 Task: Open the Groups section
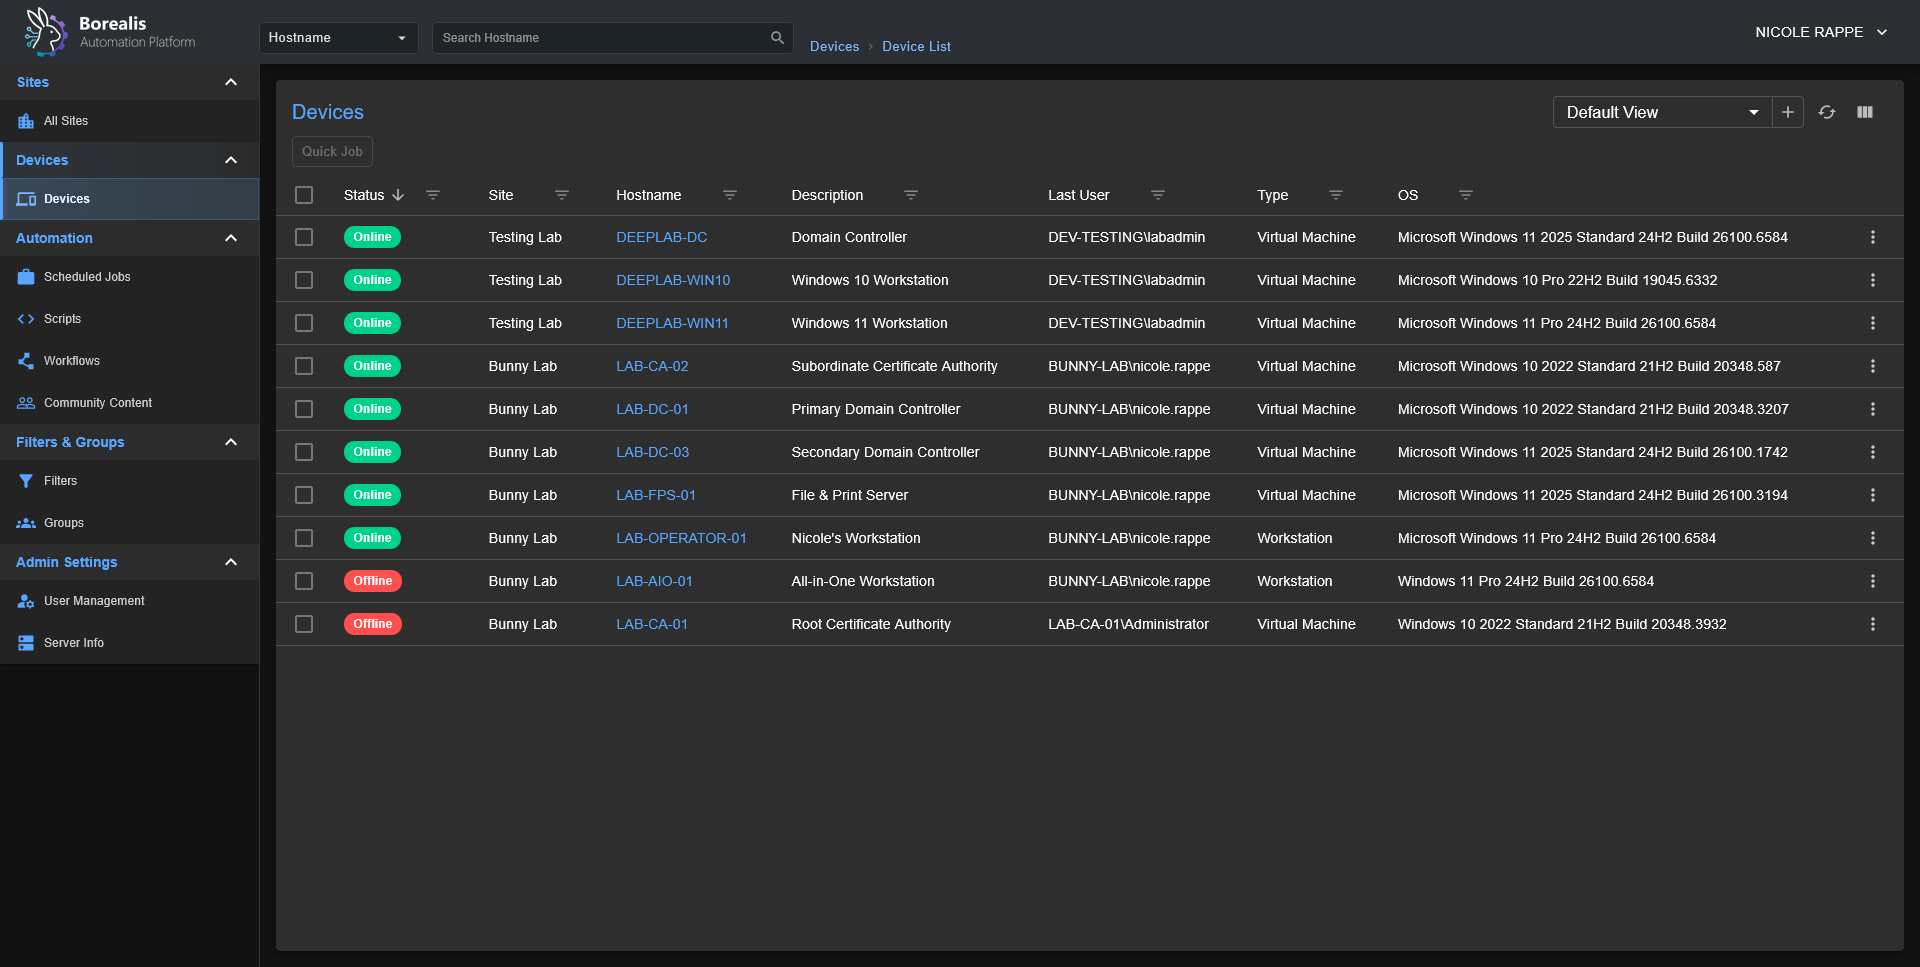coord(63,523)
